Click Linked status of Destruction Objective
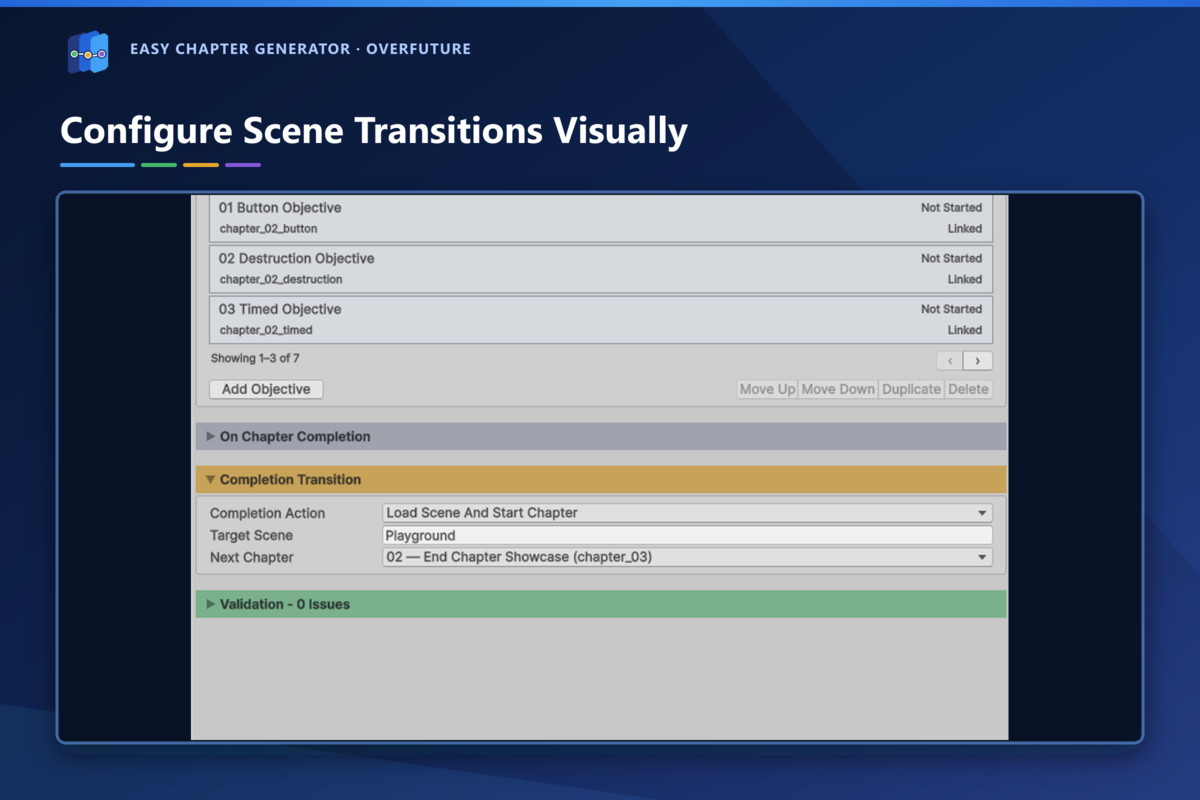The width and height of the screenshot is (1200, 800). pos(965,279)
